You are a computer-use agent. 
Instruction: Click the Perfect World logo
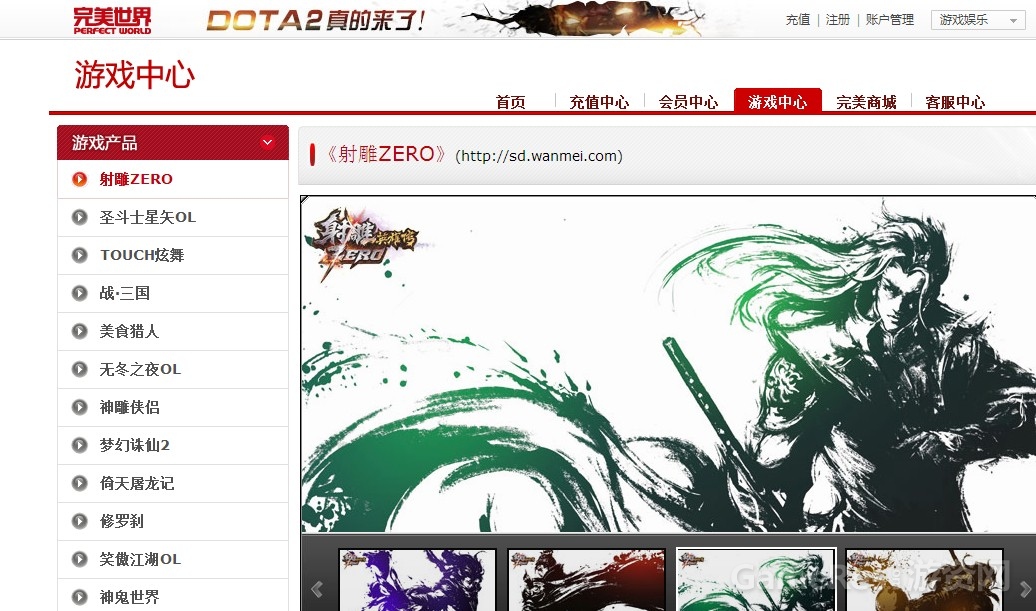[x=112, y=20]
